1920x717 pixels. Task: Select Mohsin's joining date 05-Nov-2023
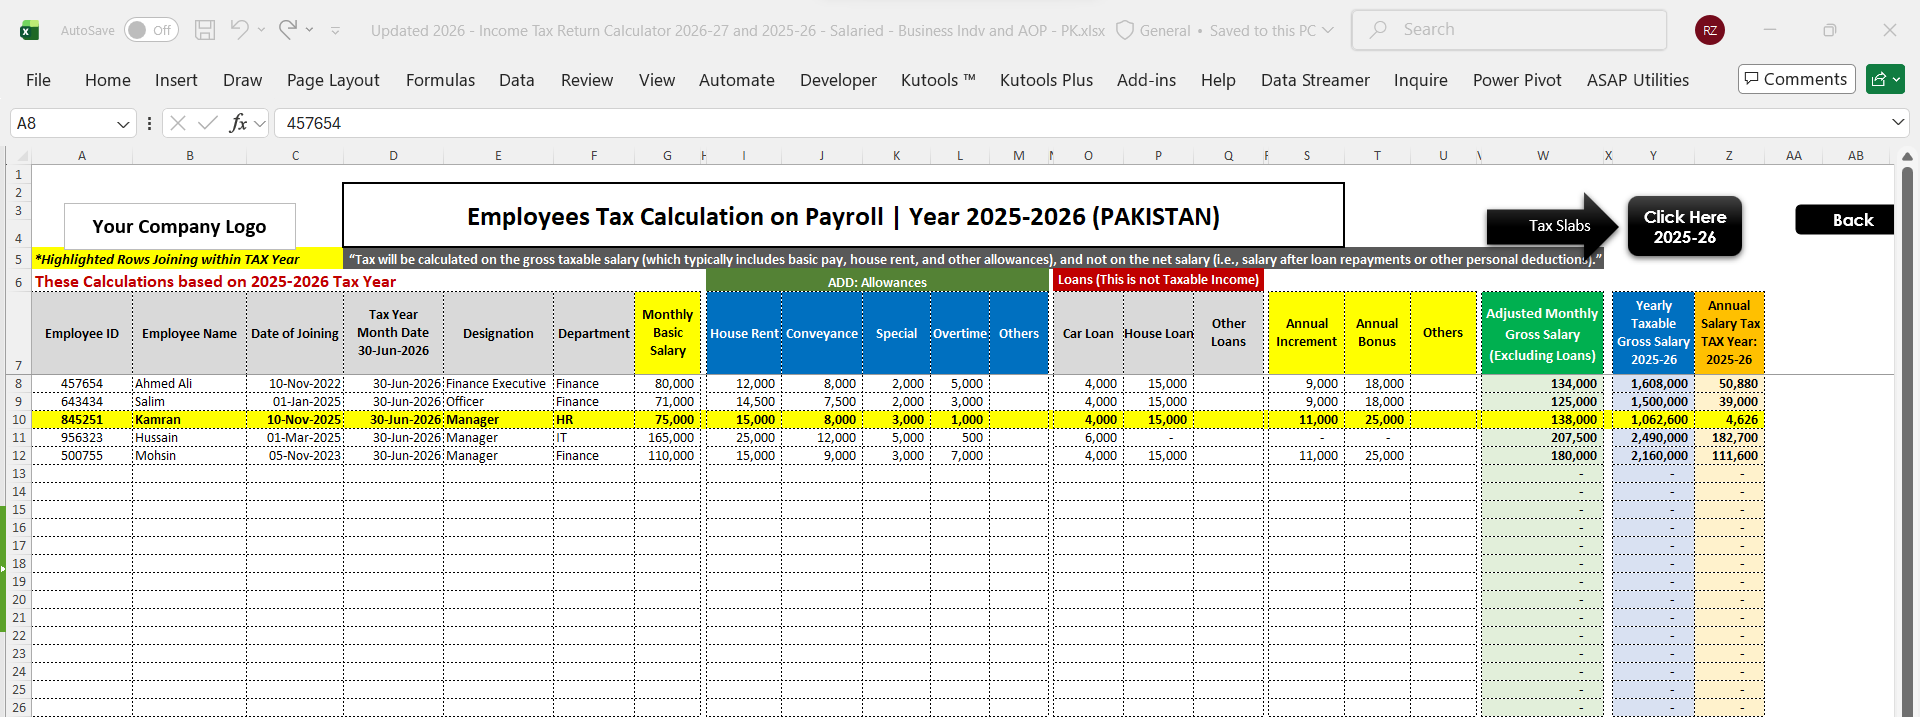coord(295,456)
